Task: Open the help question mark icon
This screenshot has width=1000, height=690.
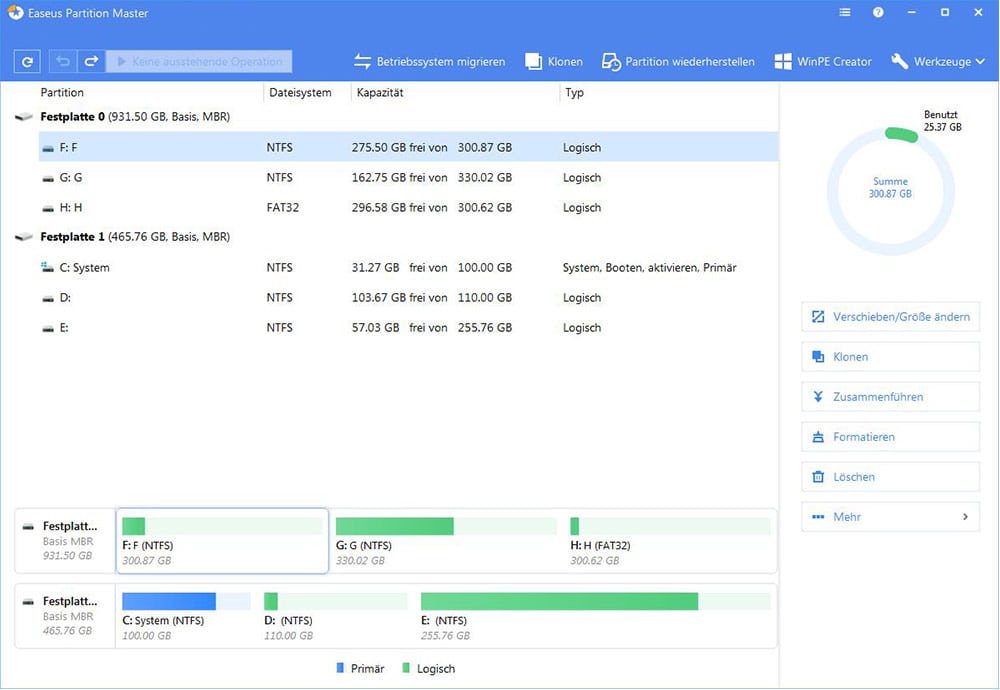Action: click(878, 12)
